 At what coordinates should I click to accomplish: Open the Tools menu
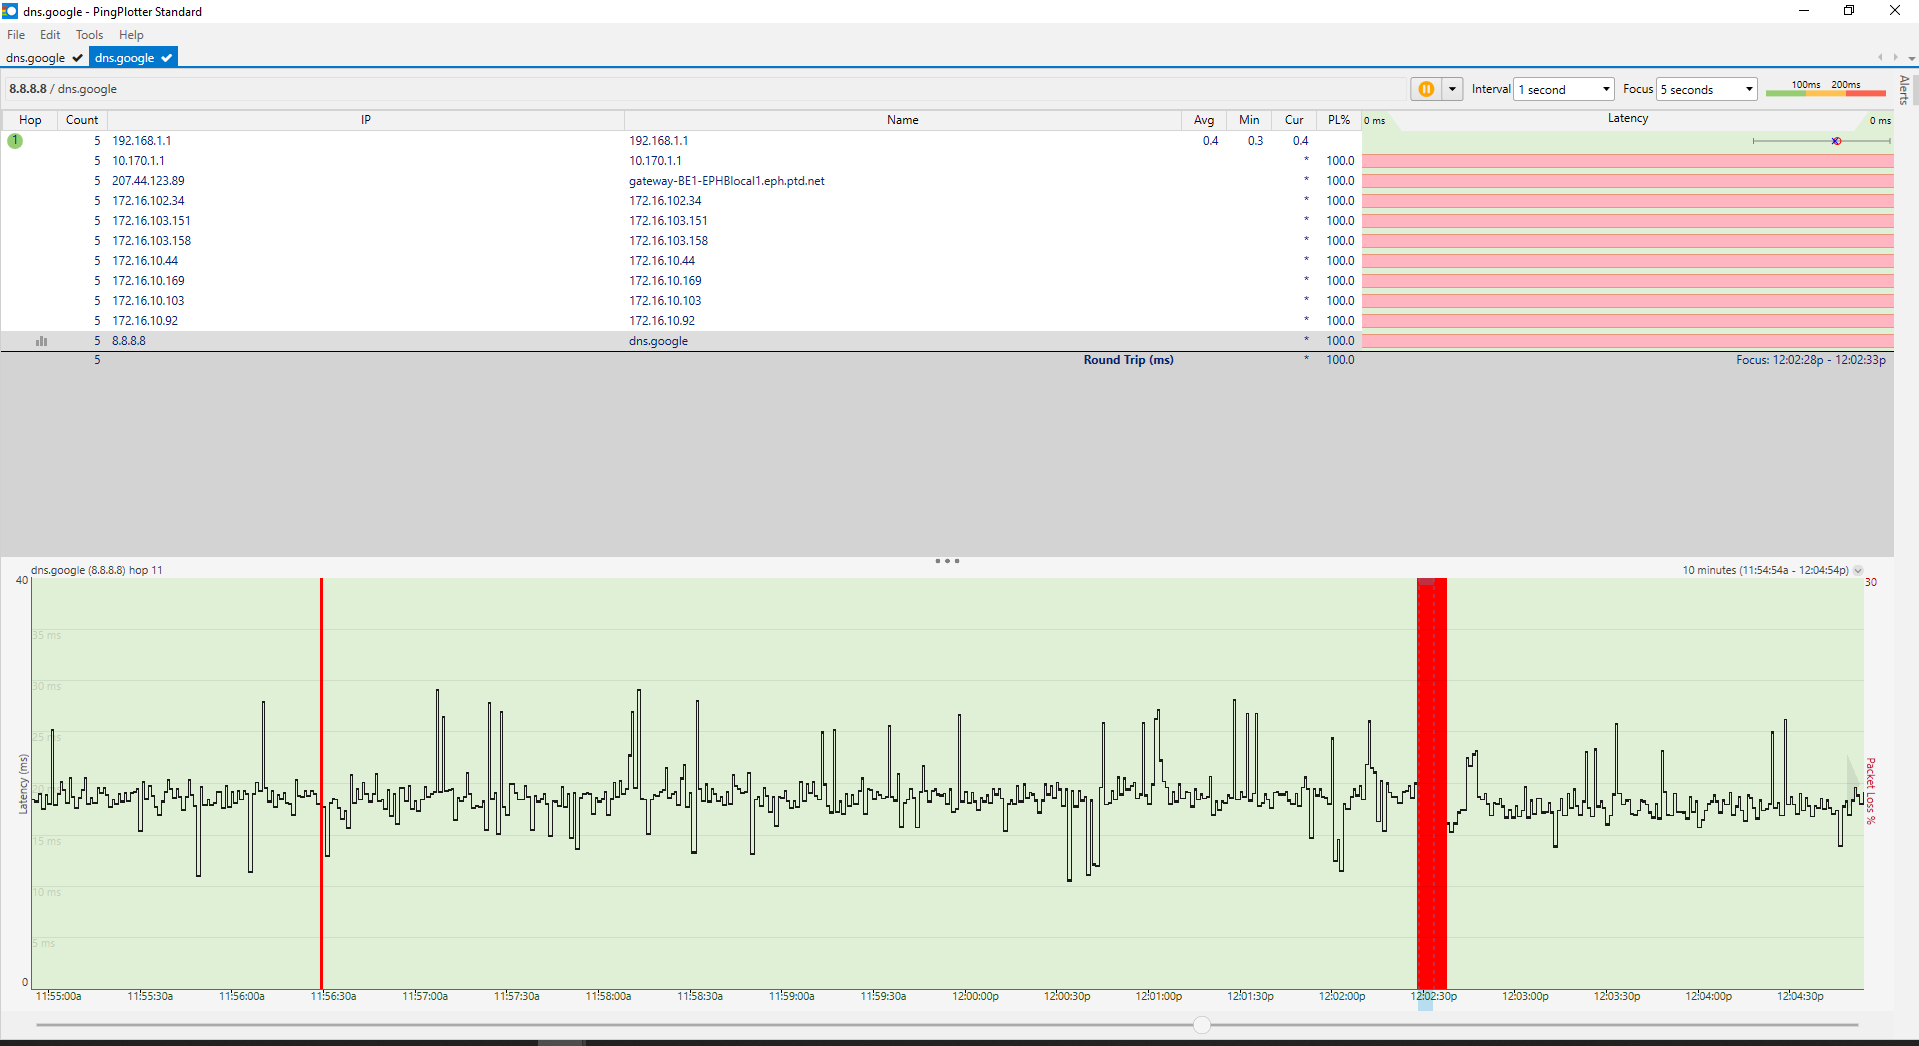tap(89, 35)
